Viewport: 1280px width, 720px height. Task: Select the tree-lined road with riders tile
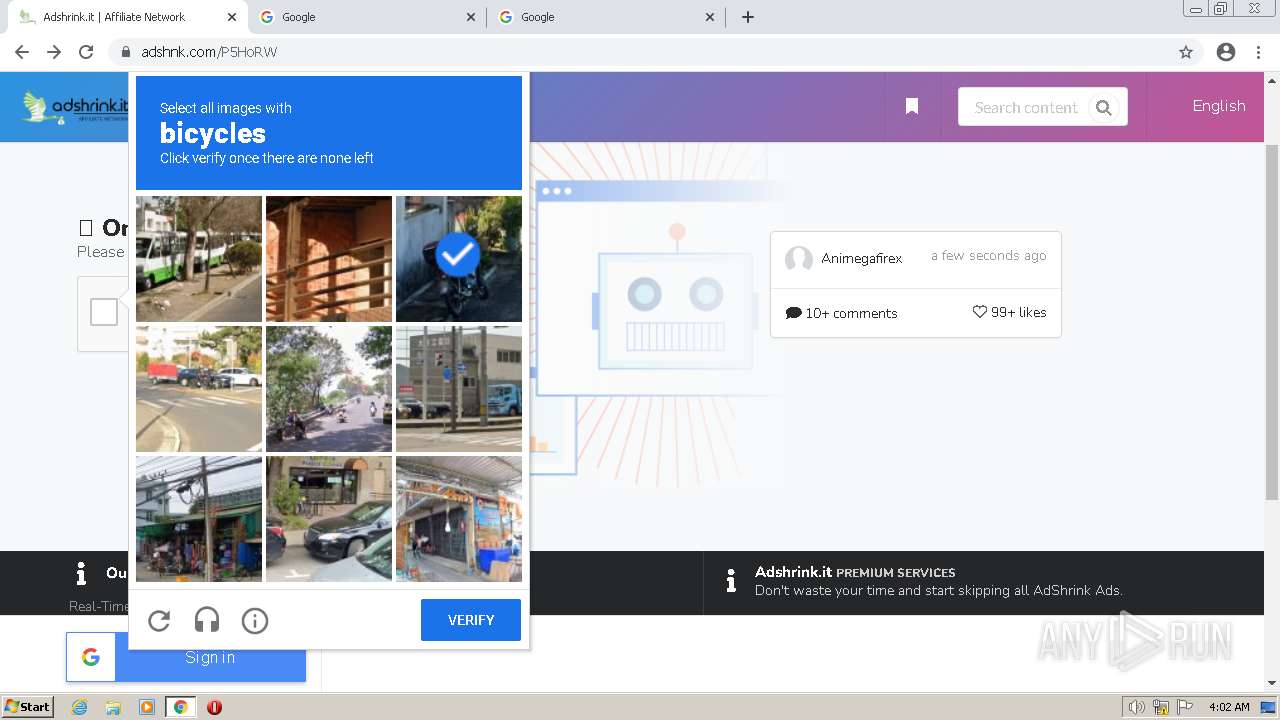(329, 389)
